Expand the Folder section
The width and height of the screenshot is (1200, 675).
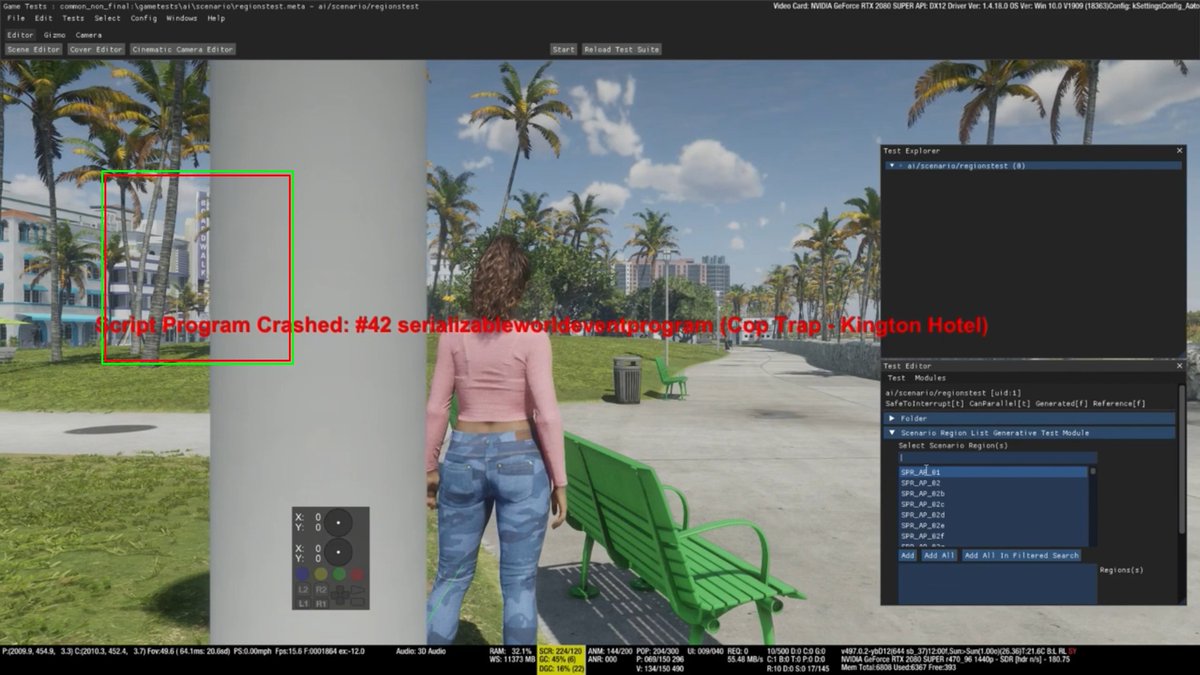(893, 418)
